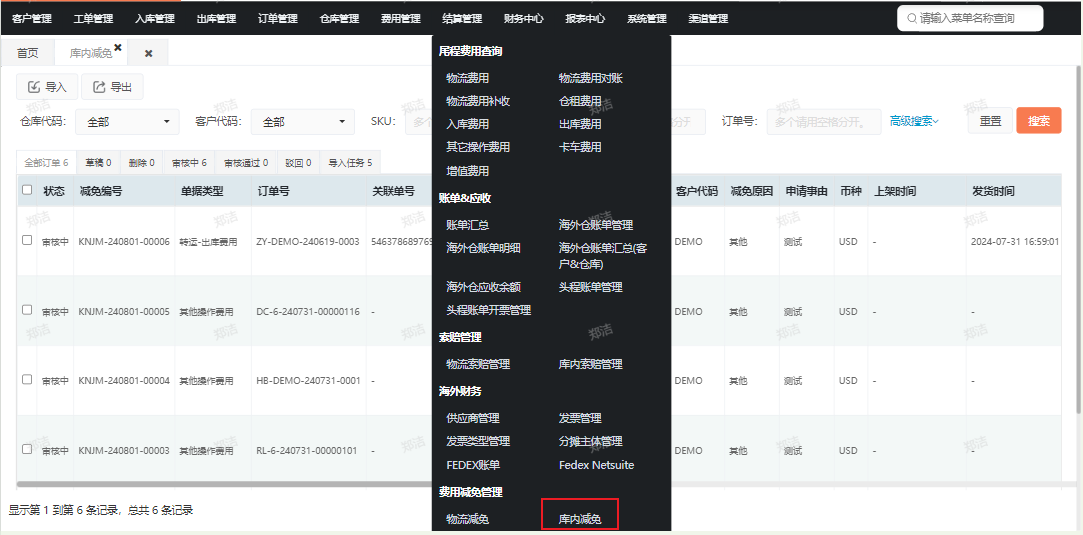The width and height of the screenshot is (1083, 535).
Task: Click the import icon button 导入
Action: point(47,87)
